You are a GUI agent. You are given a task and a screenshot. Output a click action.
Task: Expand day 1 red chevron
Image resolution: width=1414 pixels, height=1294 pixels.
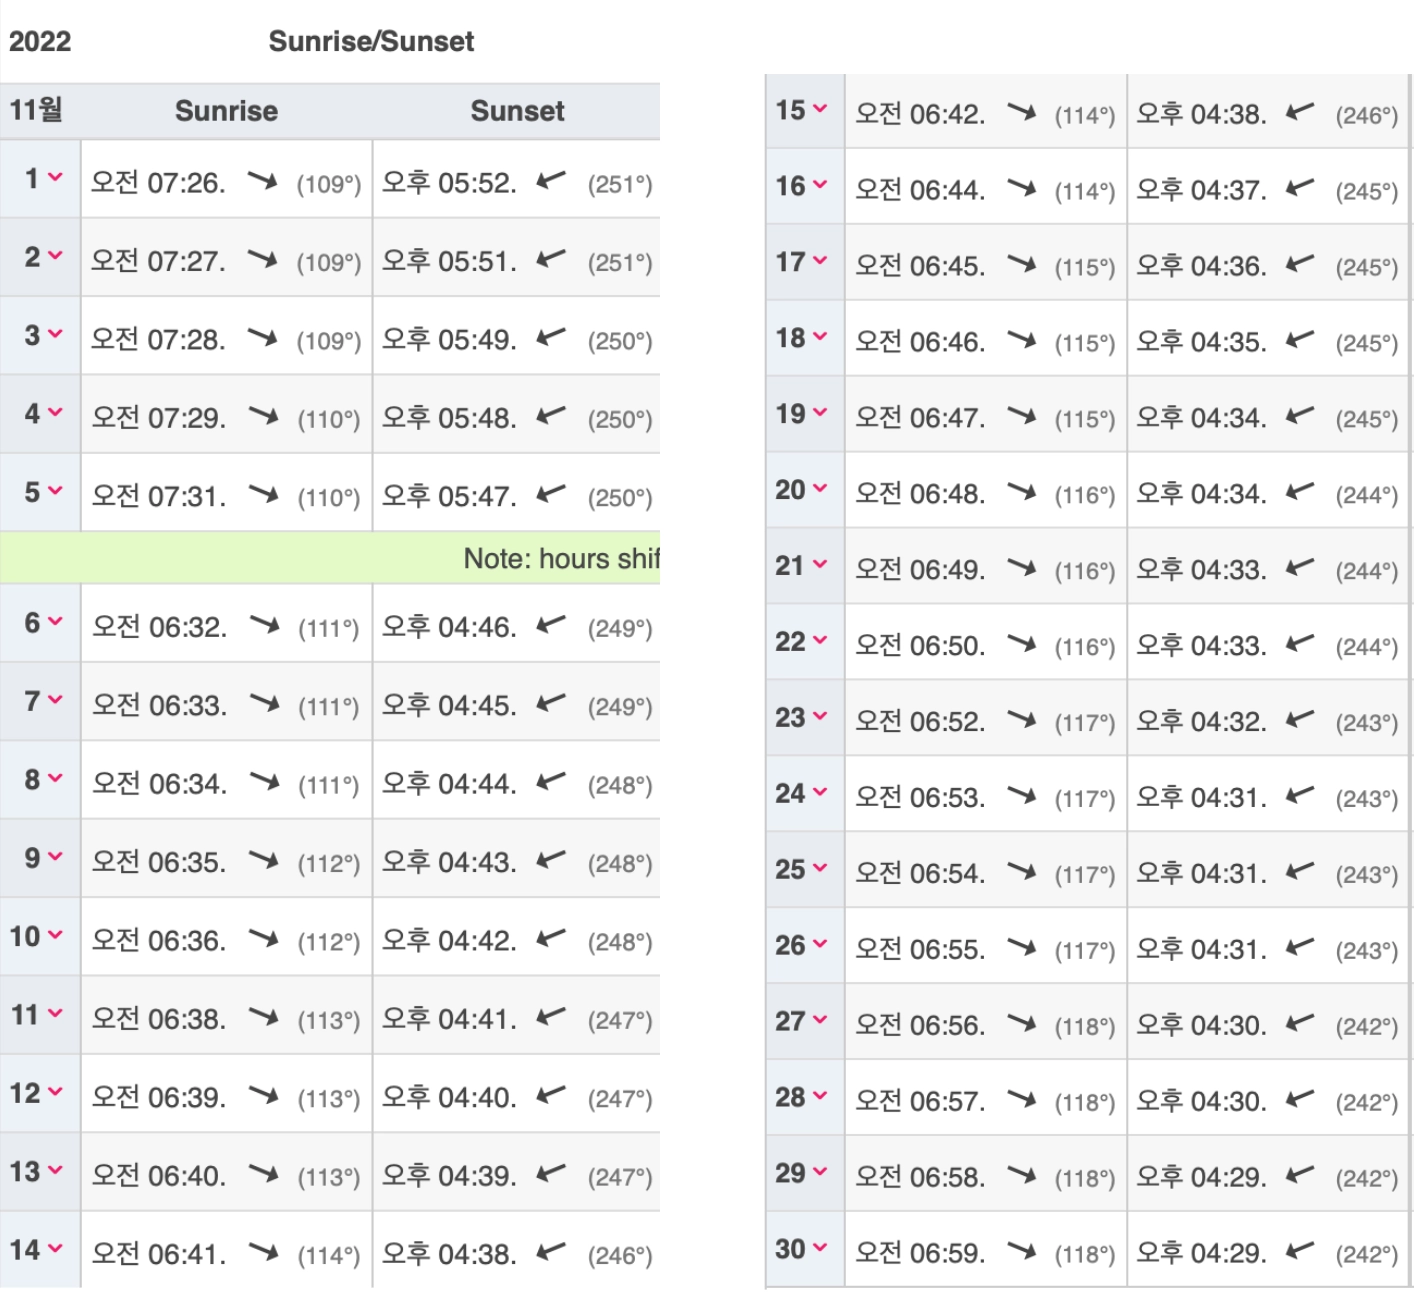click(x=56, y=178)
